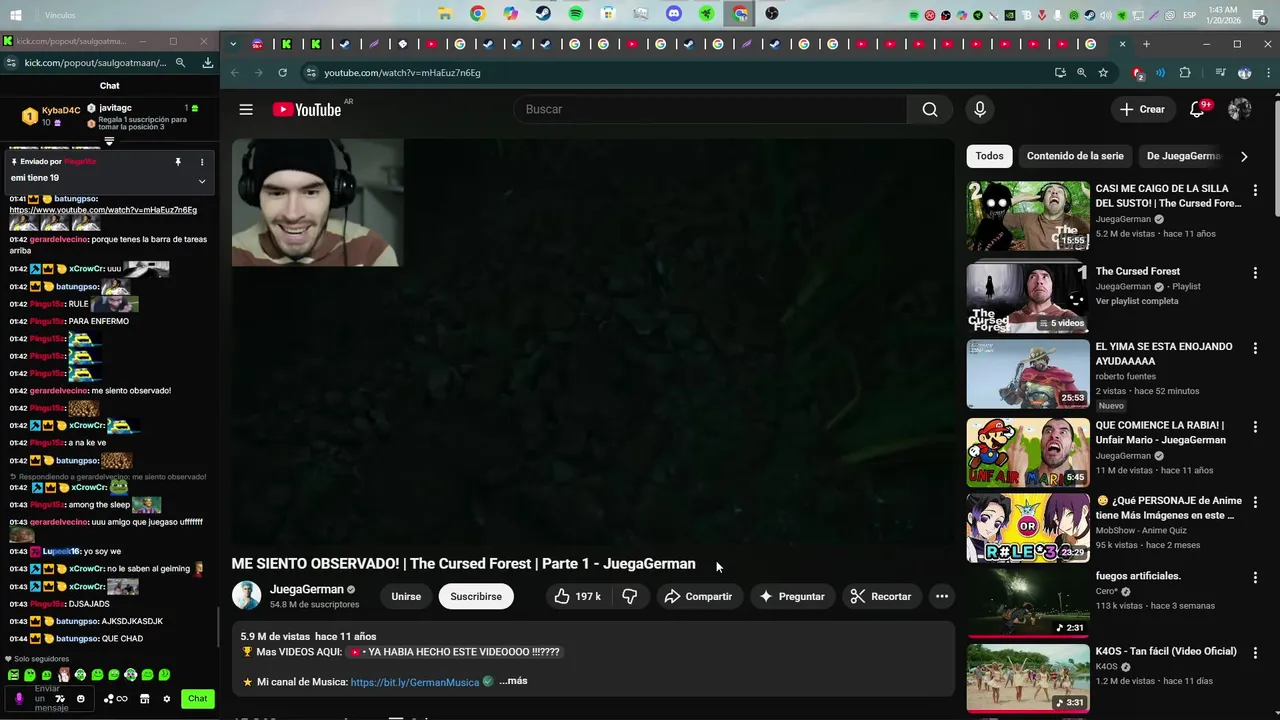1280x720 pixels.
Task: Expand video description with ...más
Action: 513,681
